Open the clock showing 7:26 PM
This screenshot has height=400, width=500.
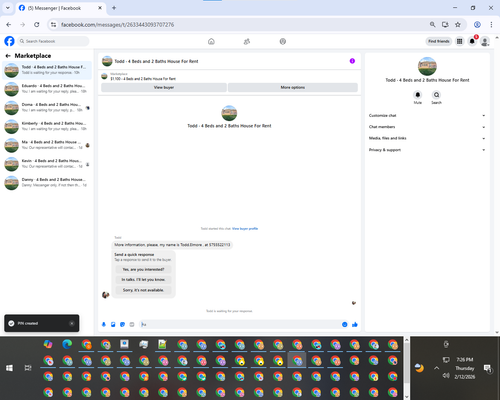click(x=465, y=368)
